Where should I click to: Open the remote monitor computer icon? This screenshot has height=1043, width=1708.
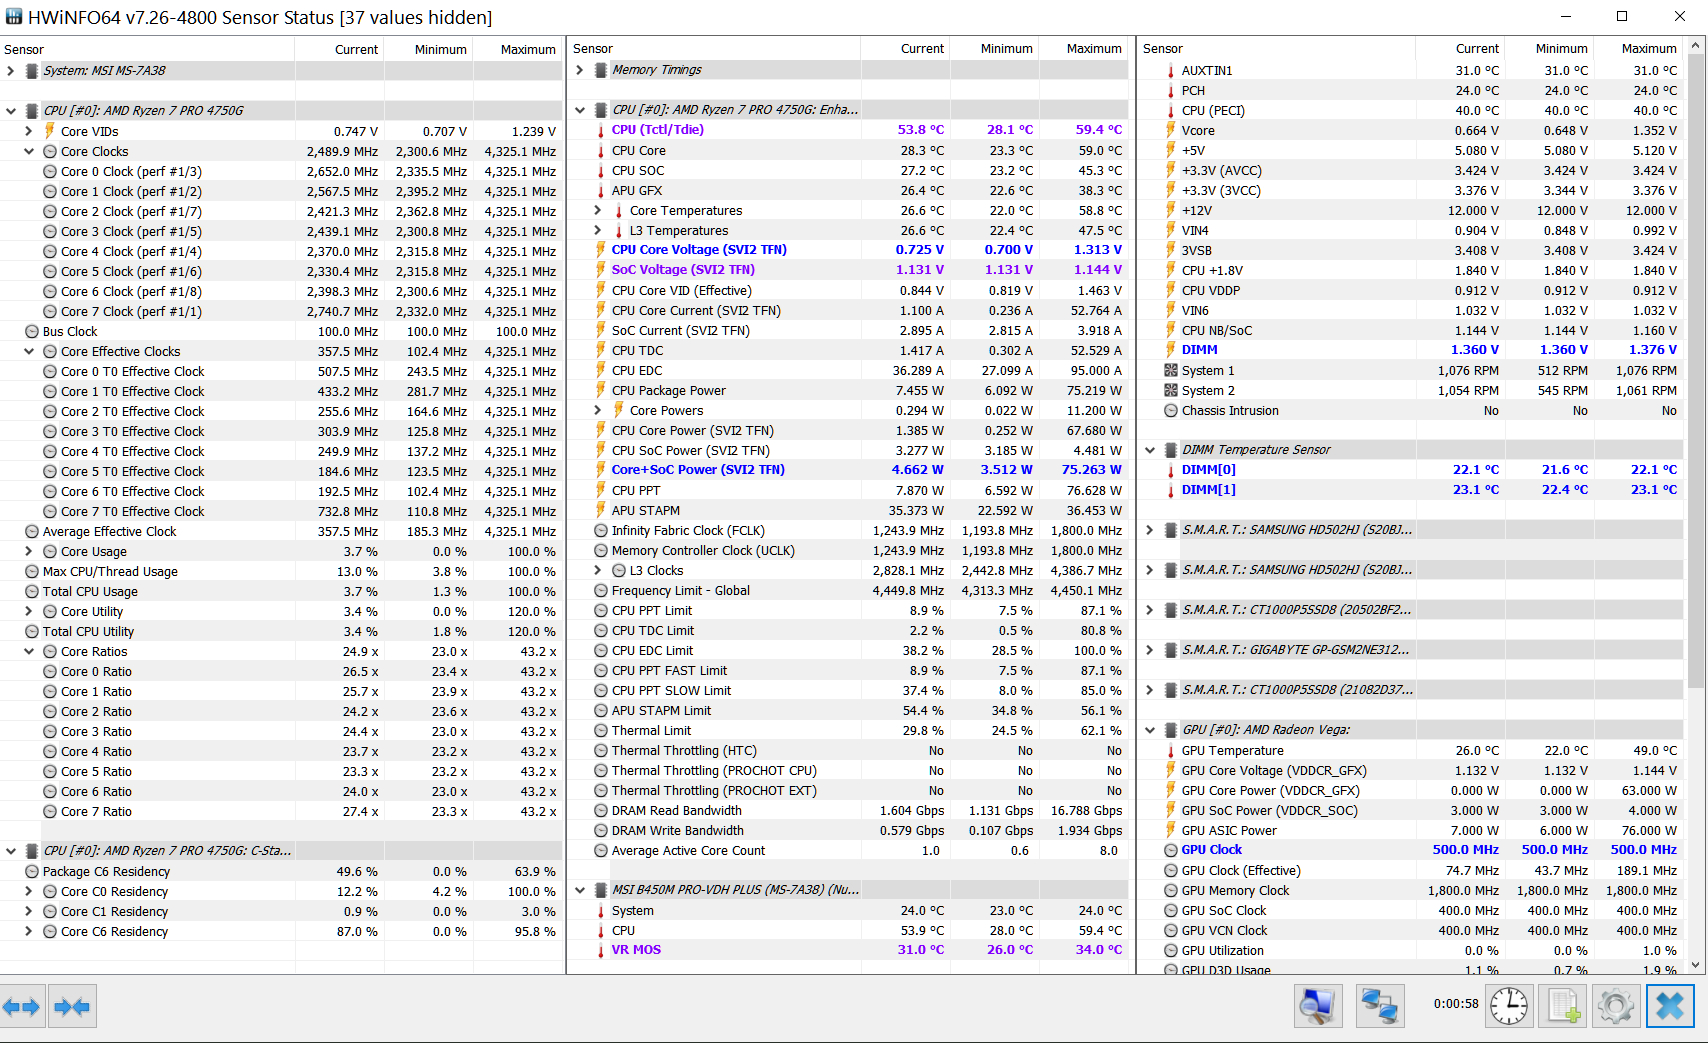(x=1318, y=1006)
